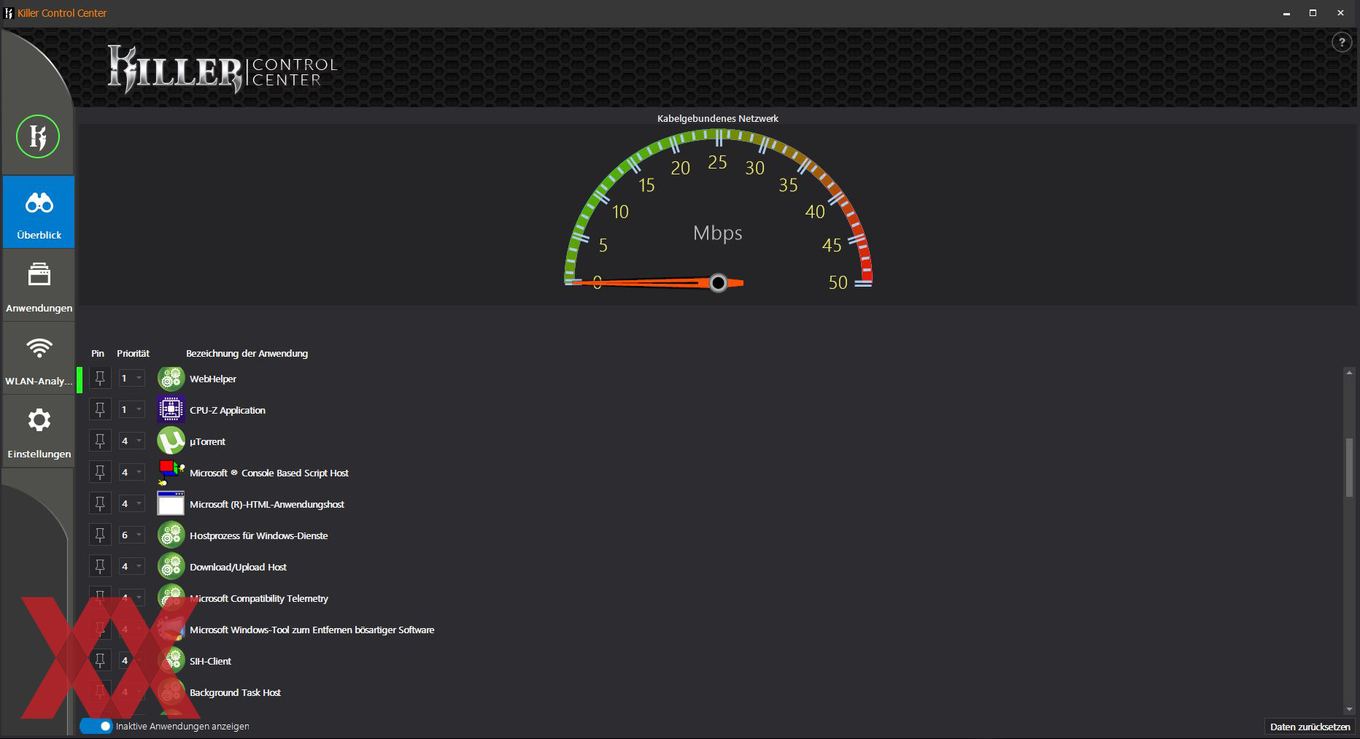The height and width of the screenshot is (739, 1360).
Task: Select Microsoft Console Based Script Host text
Action: (x=269, y=473)
